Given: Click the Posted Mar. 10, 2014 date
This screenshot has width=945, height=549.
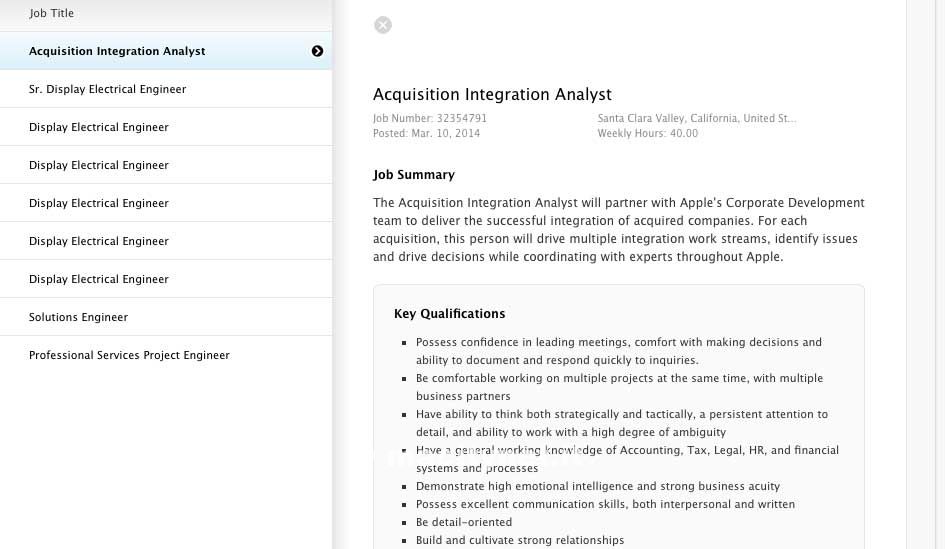Looking at the screenshot, I should click(426, 133).
